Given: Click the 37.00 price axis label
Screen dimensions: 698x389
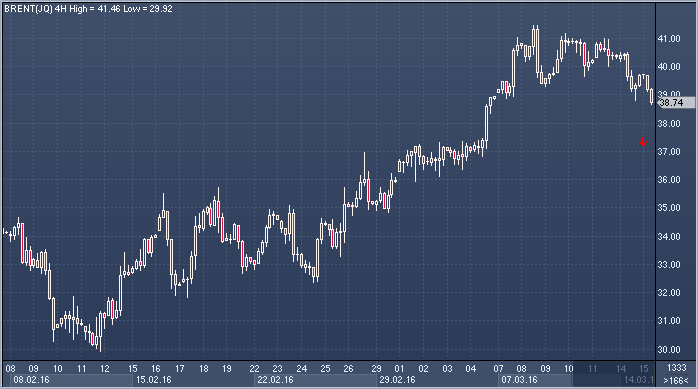Looking at the screenshot, I should [669, 152].
